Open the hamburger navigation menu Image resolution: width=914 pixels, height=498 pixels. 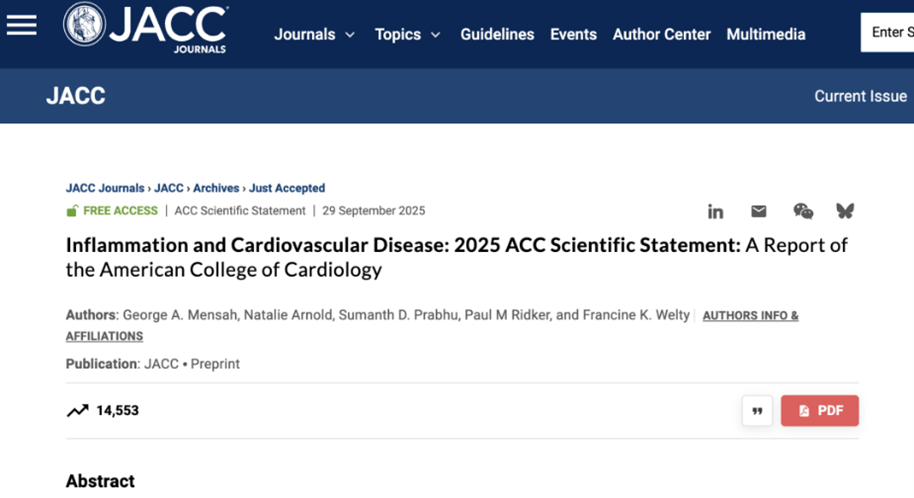pyautogui.click(x=21, y=25)
